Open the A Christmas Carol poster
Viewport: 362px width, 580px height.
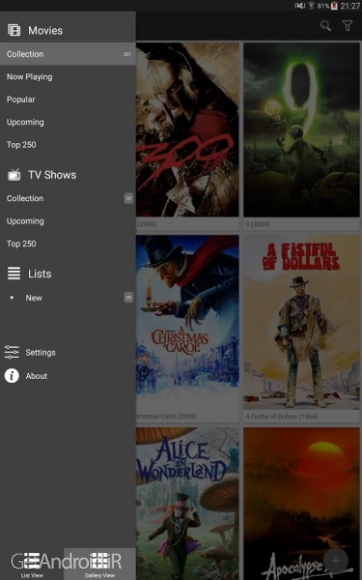click(x=187, y=322)
